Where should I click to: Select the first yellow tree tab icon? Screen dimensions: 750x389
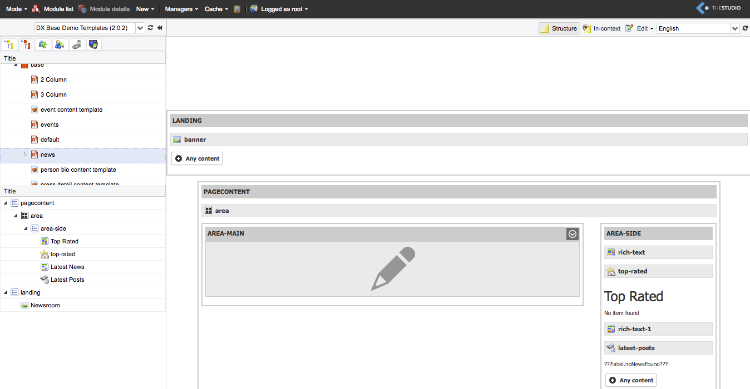point(10,44)
